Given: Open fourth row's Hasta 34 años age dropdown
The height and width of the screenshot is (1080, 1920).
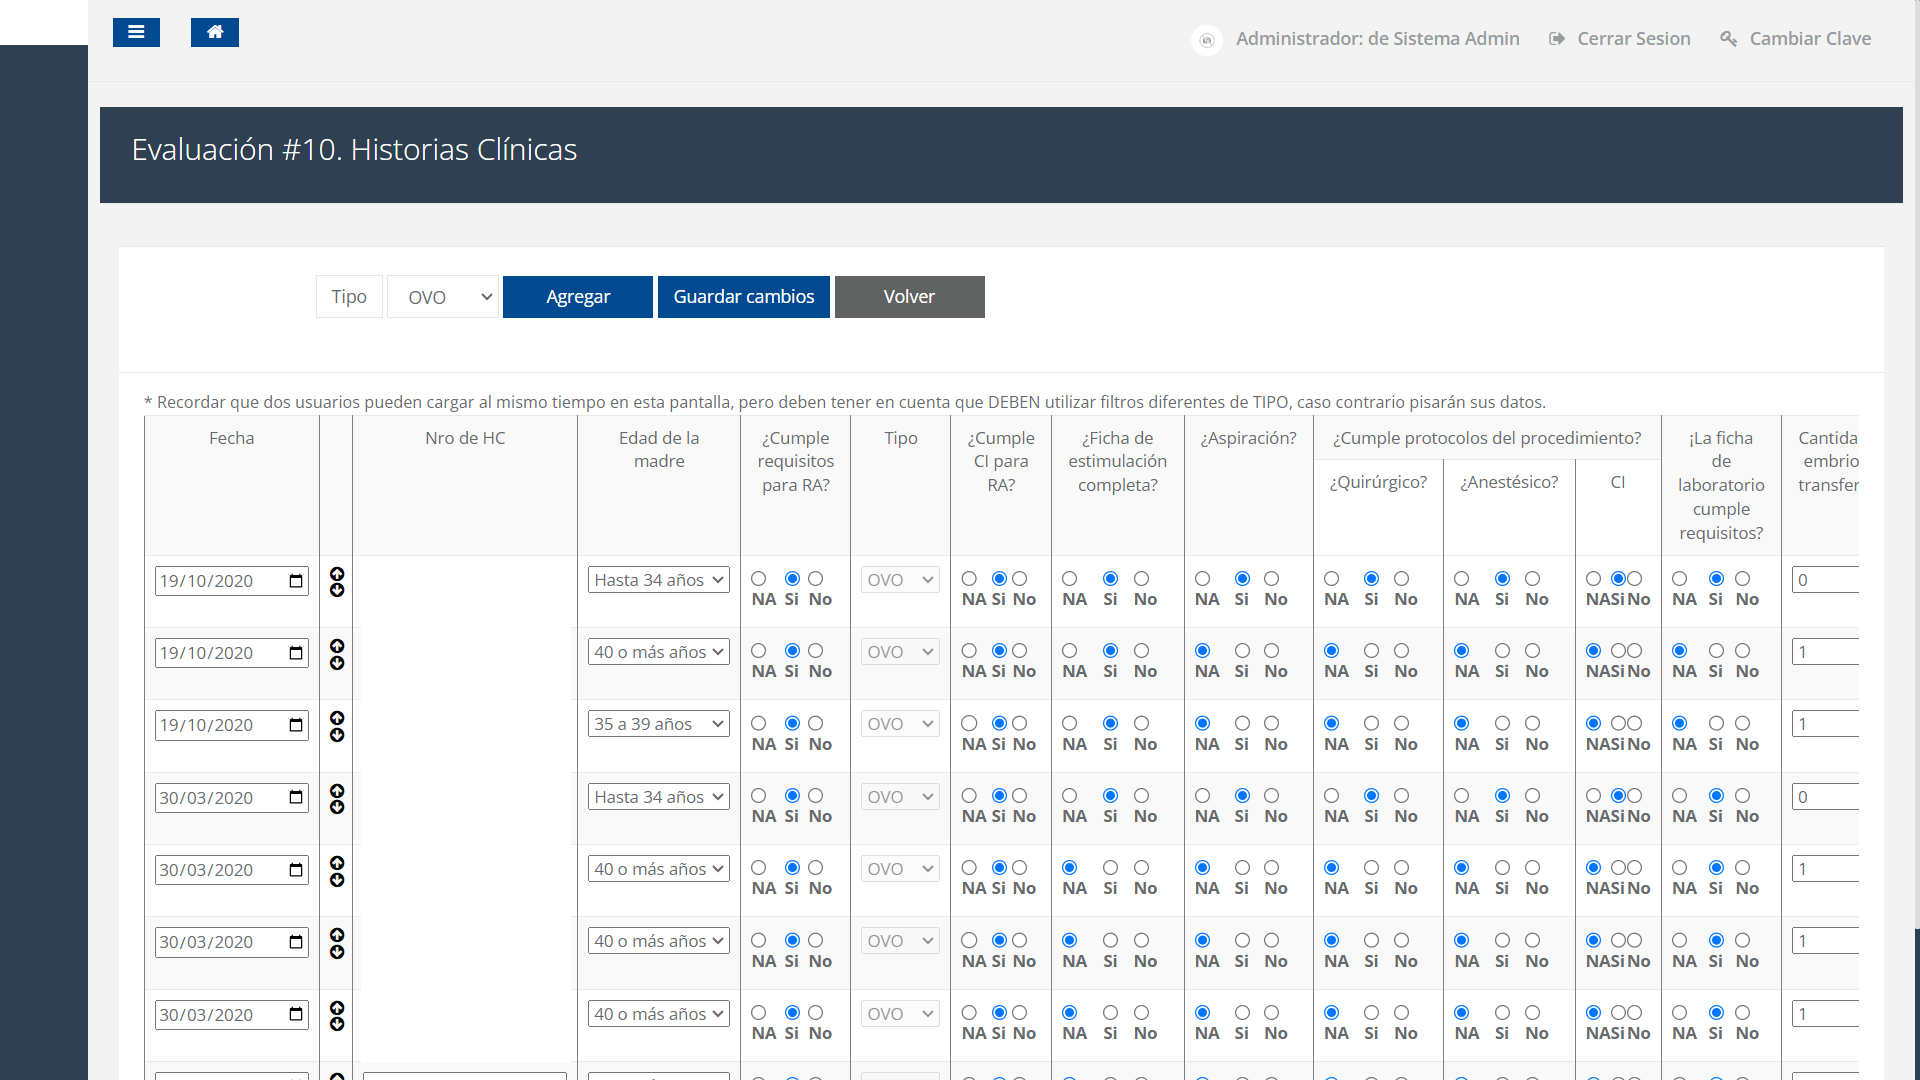Looking at the screenshot, I should pyautogui.click(x=659, y=797).
